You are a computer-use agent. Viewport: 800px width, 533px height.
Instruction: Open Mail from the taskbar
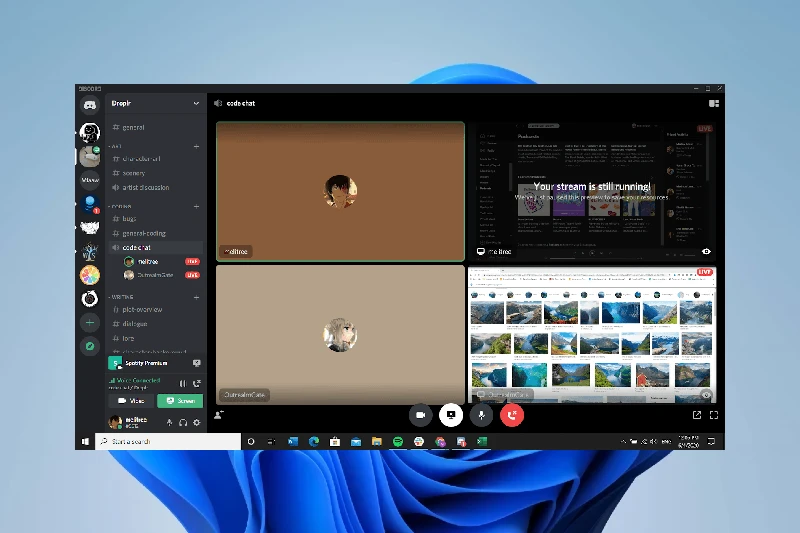tap(356, 442)
